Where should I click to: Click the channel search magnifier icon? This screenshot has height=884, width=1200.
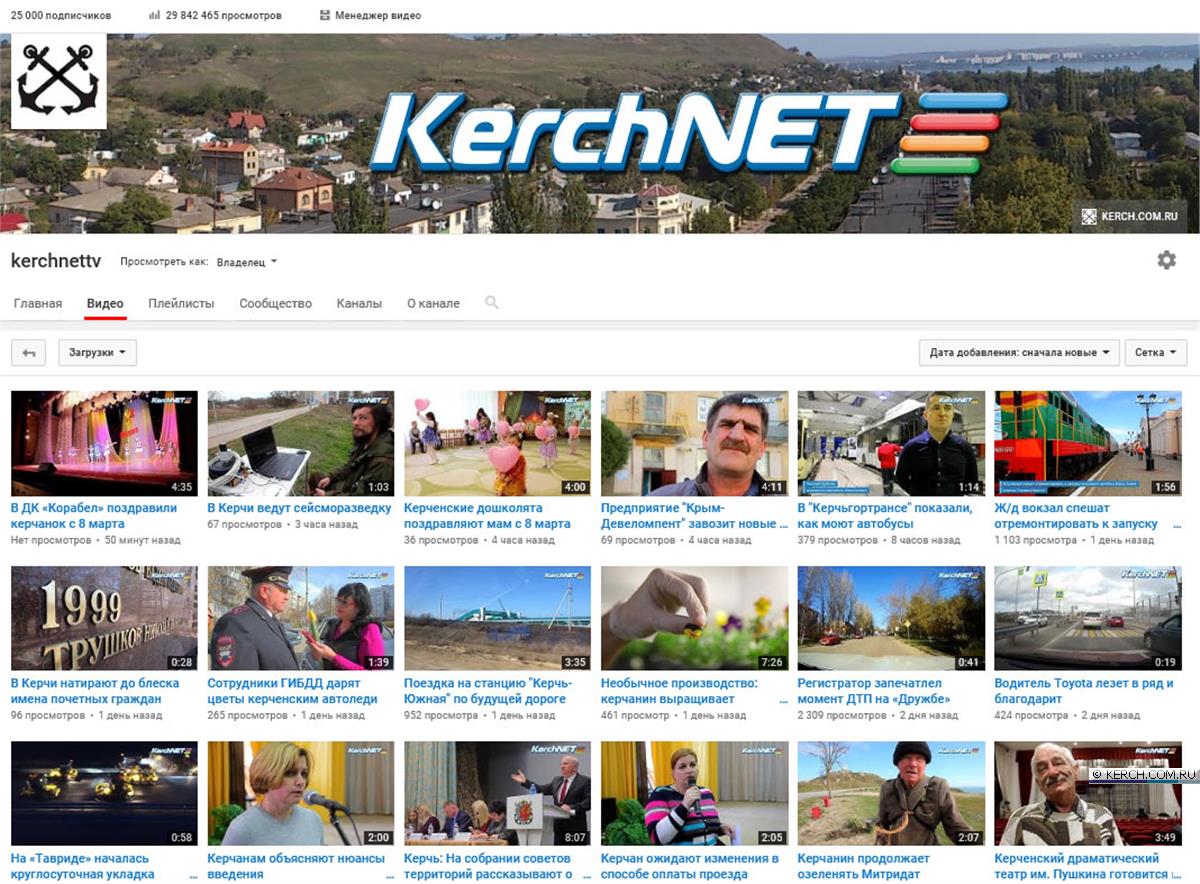pos(491,302)
